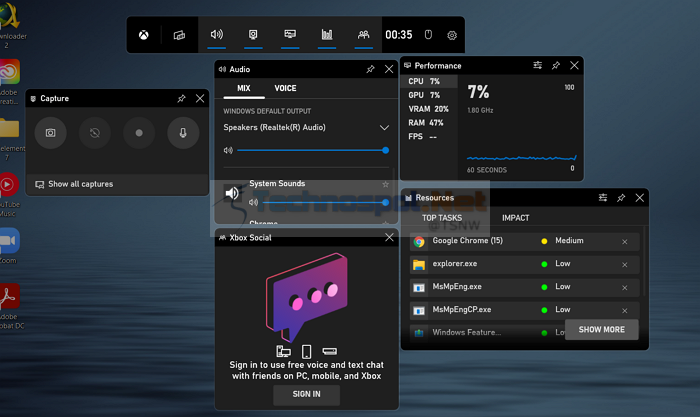Click the Google Chrome icon in Resources

point(419,242)
